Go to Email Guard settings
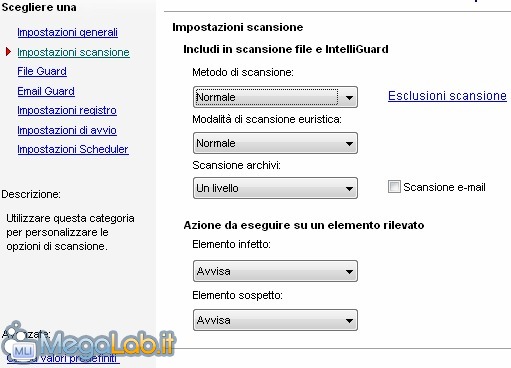Image resolution: width=511 pixels, height=368 pixels. pyautogui.click(x=46, y=91)
